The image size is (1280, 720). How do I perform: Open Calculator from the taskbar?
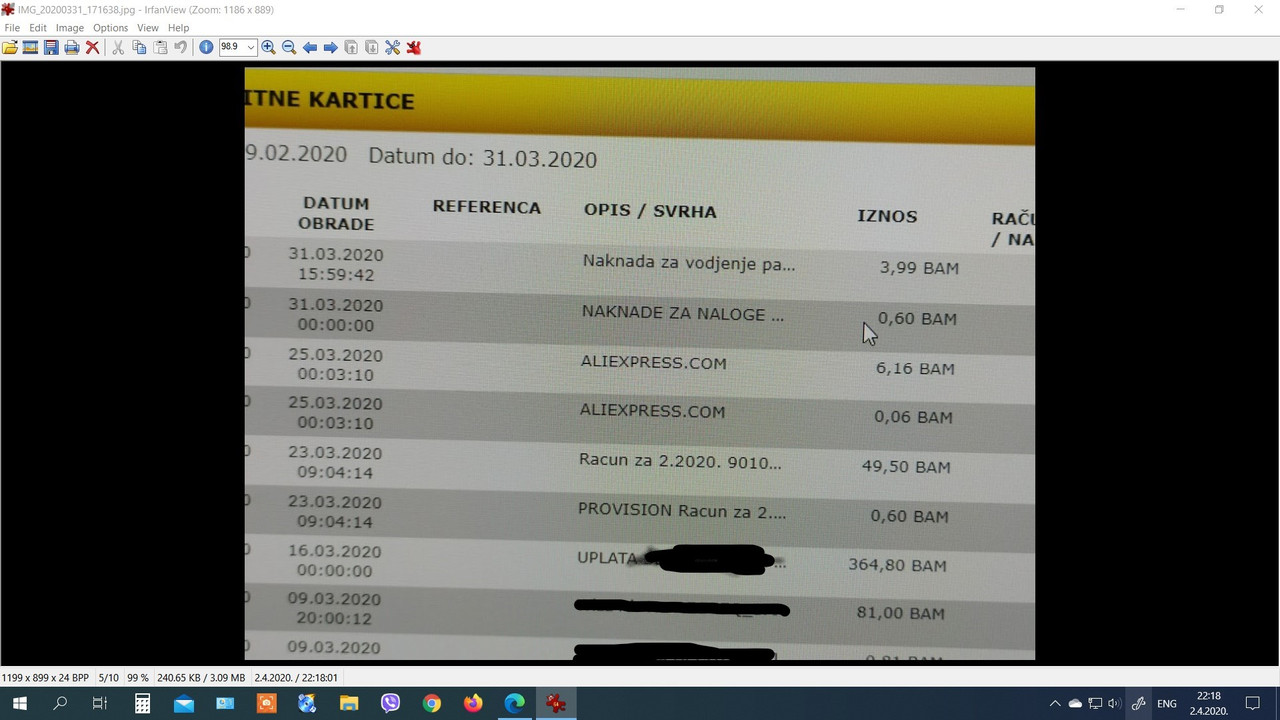142,704
